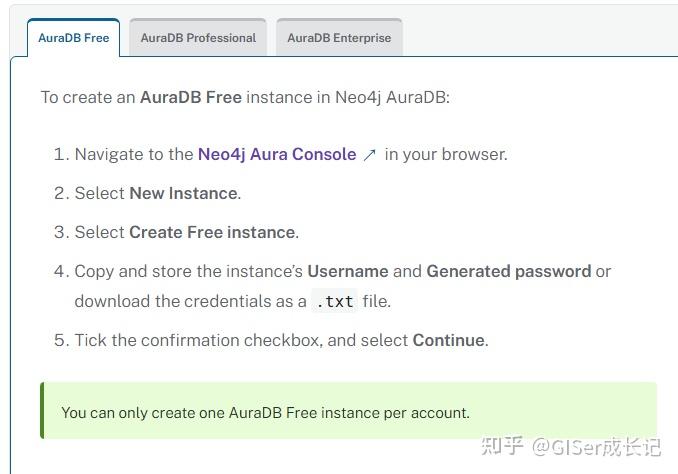Click the bold 'New Instance' text

pyautogui.click(x=184, y=193)
